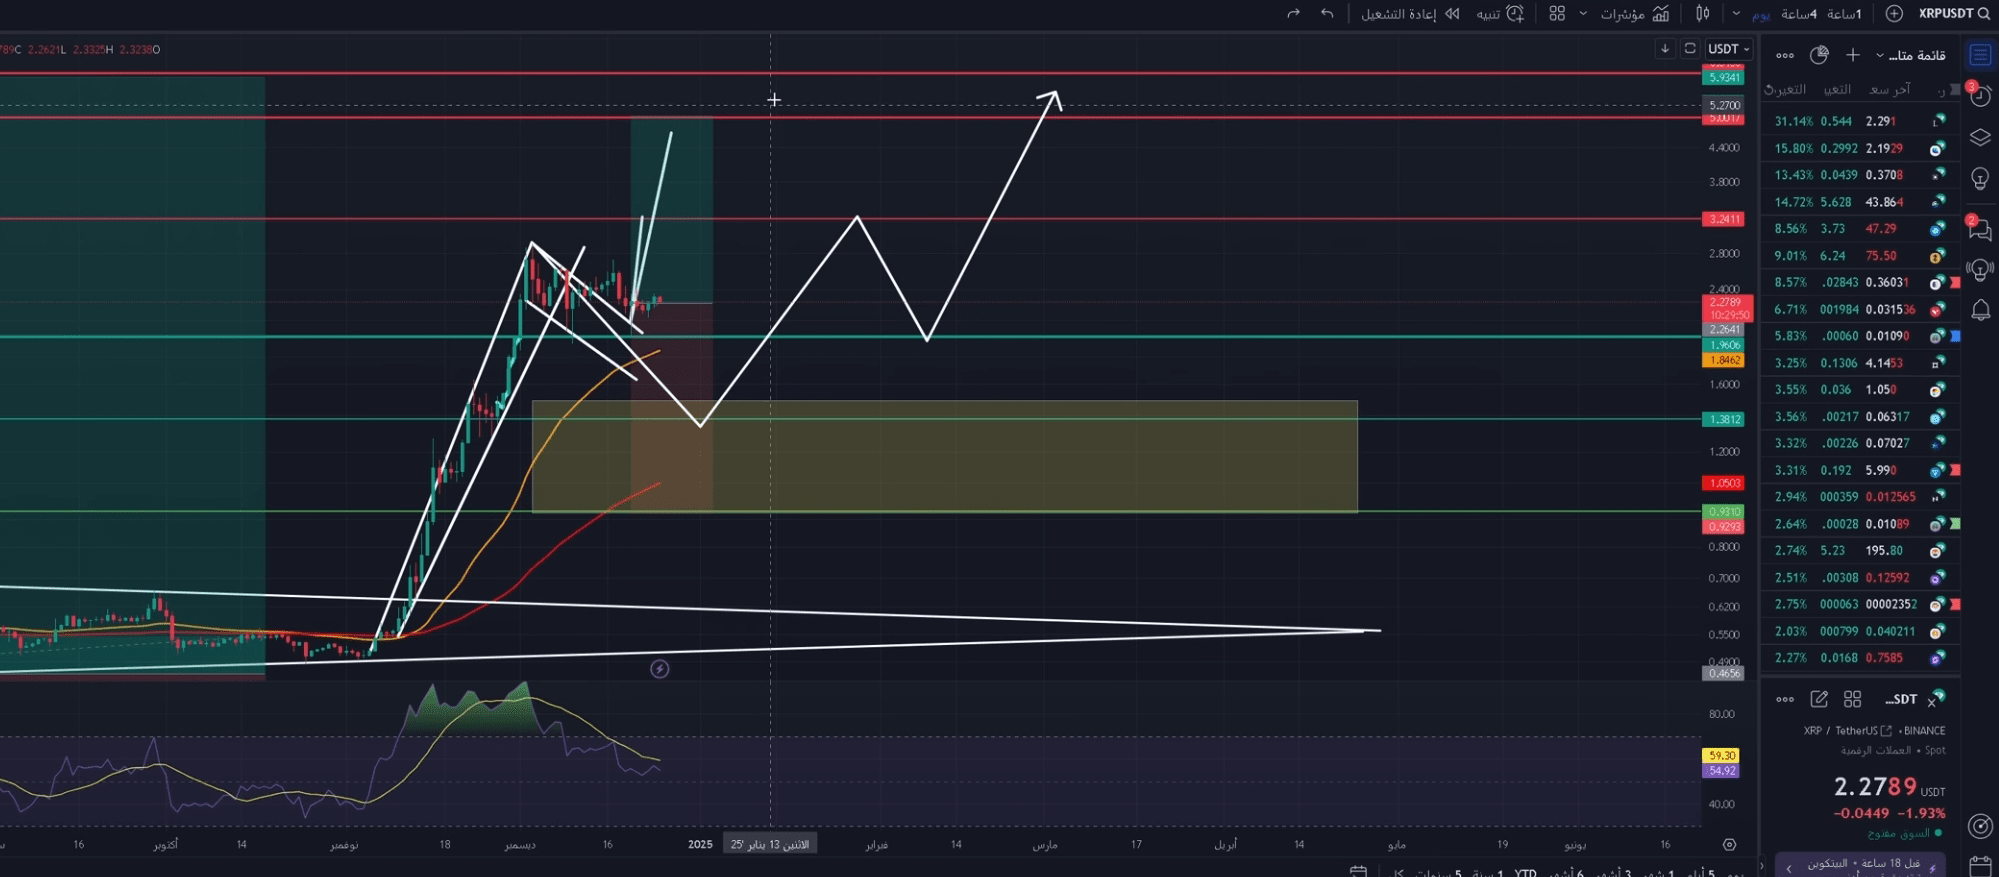Image resolution: width=1999 pixels, height=877 pixels.
Task: Open the watchlist more options menu
Action: coord(1785,55)
